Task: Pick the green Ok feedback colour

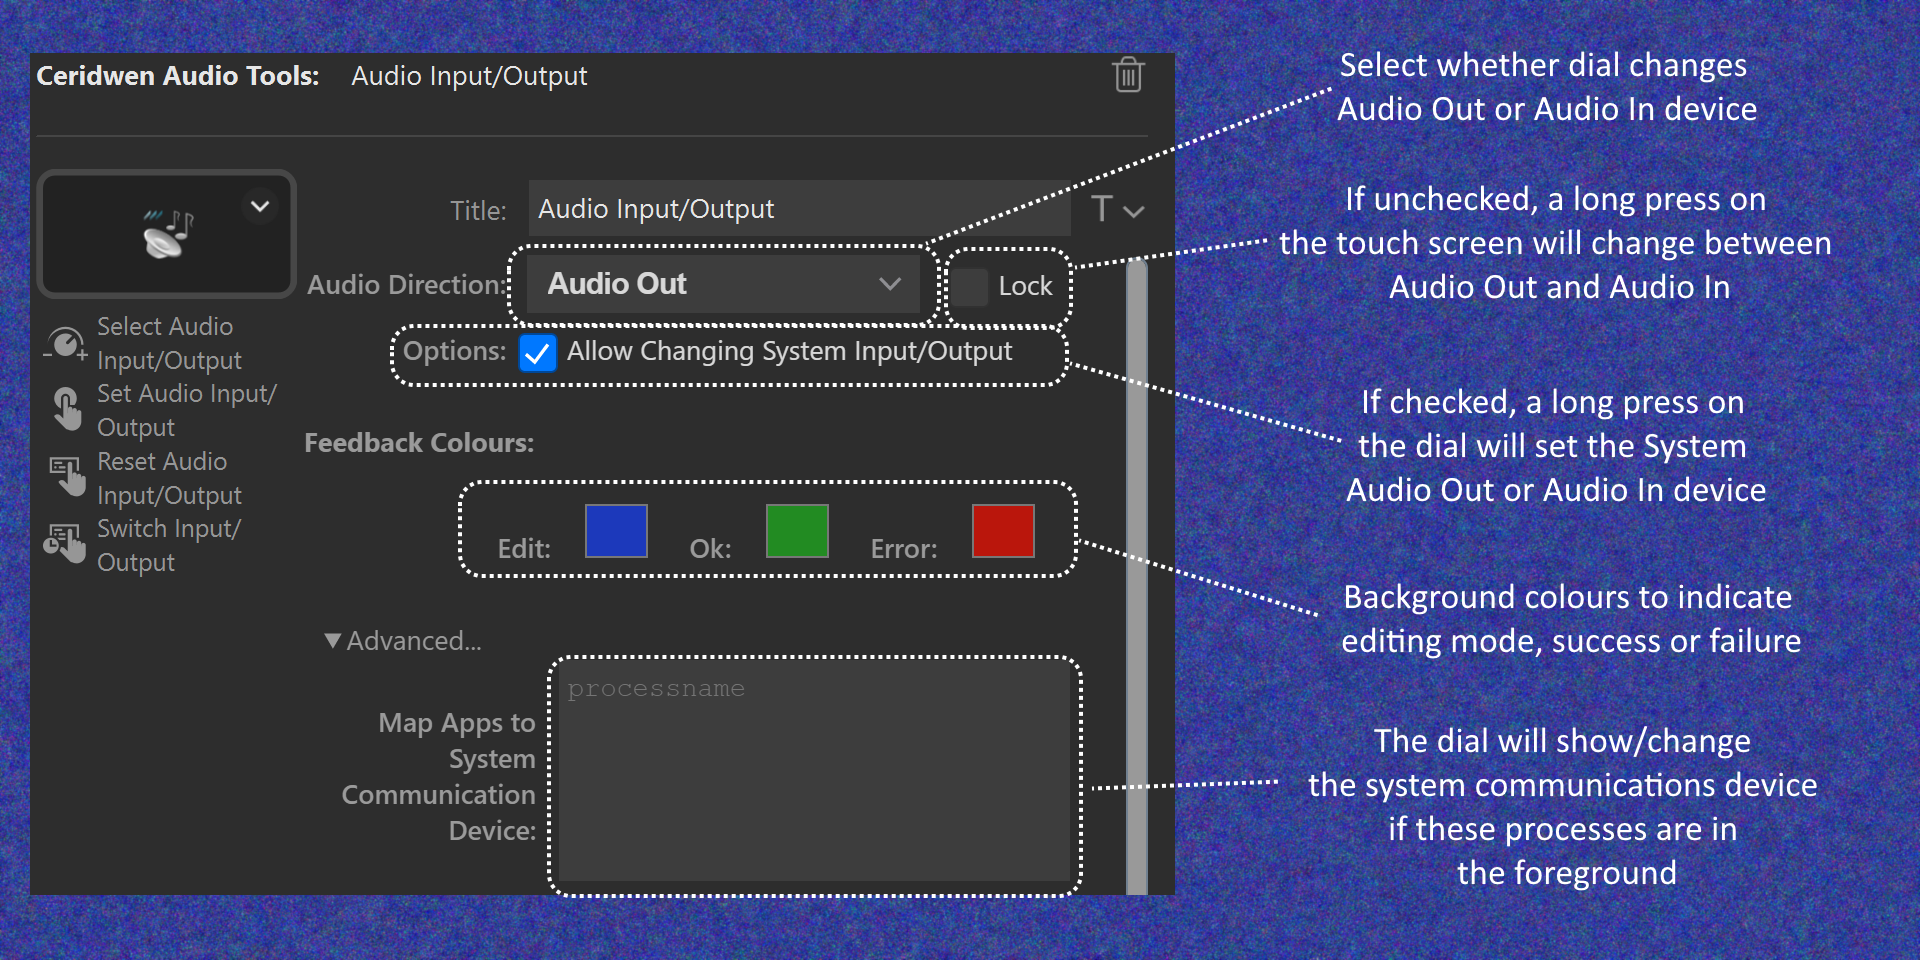Action: [797, 531]
